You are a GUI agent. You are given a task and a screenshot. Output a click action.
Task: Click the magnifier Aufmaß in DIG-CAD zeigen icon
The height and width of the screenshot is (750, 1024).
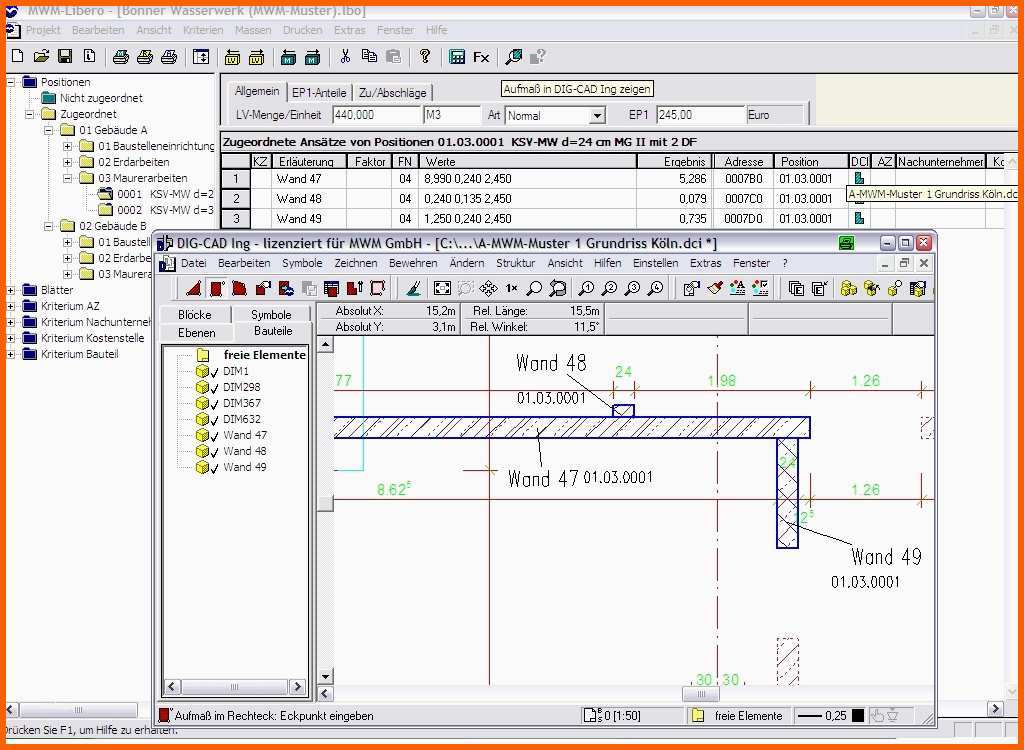pyautogui.click(x=514, y=57)
